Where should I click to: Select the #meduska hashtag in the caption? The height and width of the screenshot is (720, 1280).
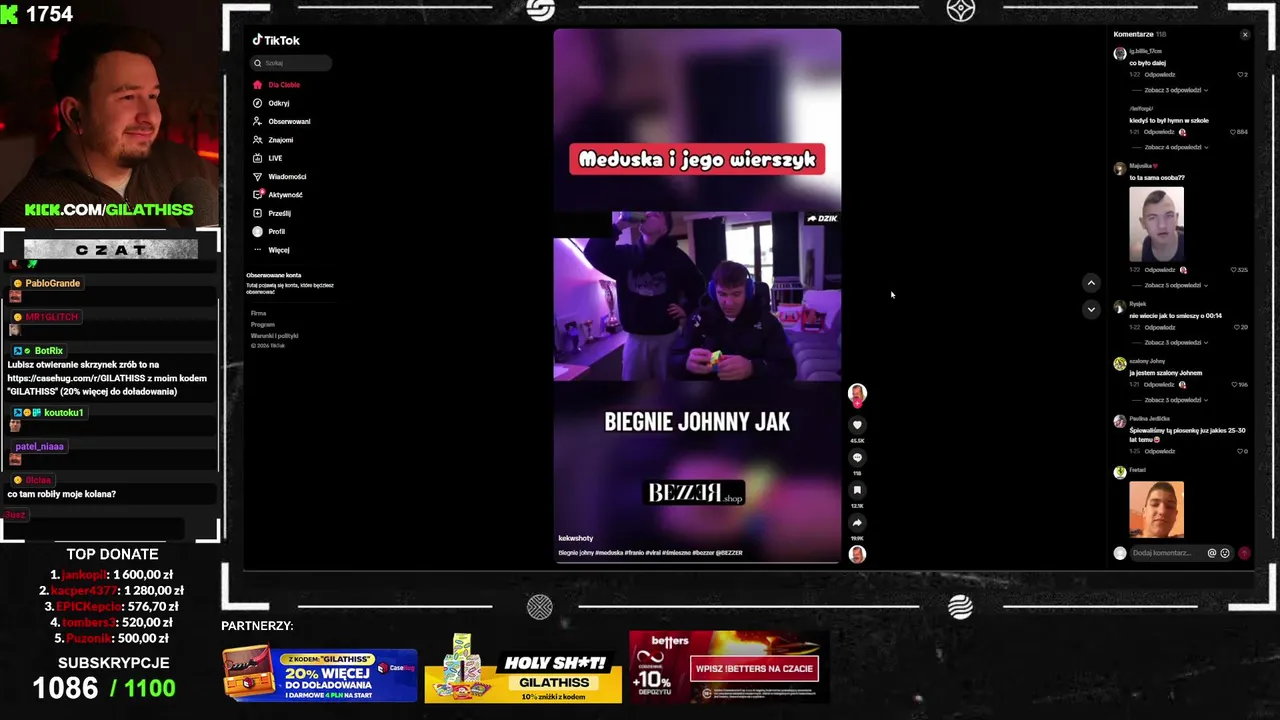click(x=609, y=552)
